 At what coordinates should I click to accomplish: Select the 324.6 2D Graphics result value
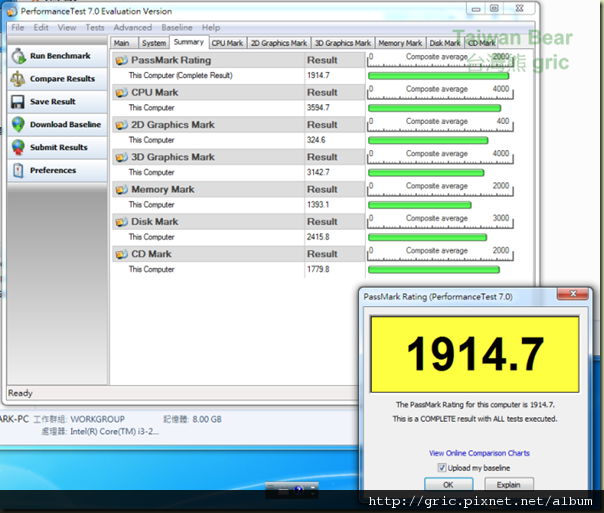point(316,140)
